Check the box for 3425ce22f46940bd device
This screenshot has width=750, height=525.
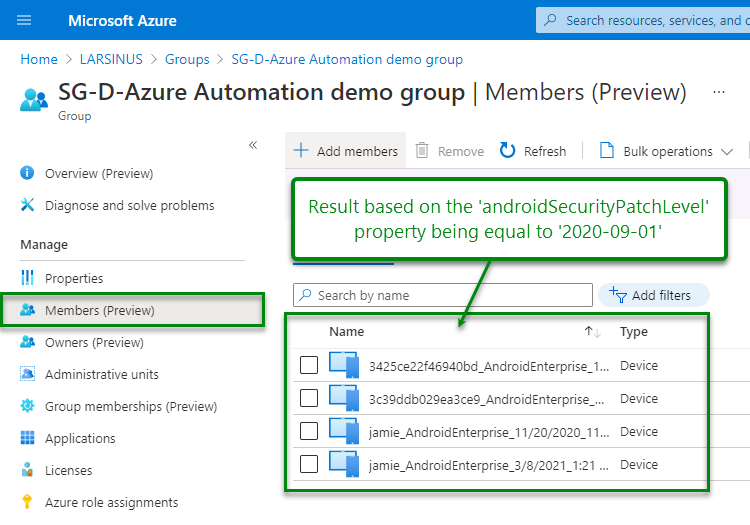(309, 365)
